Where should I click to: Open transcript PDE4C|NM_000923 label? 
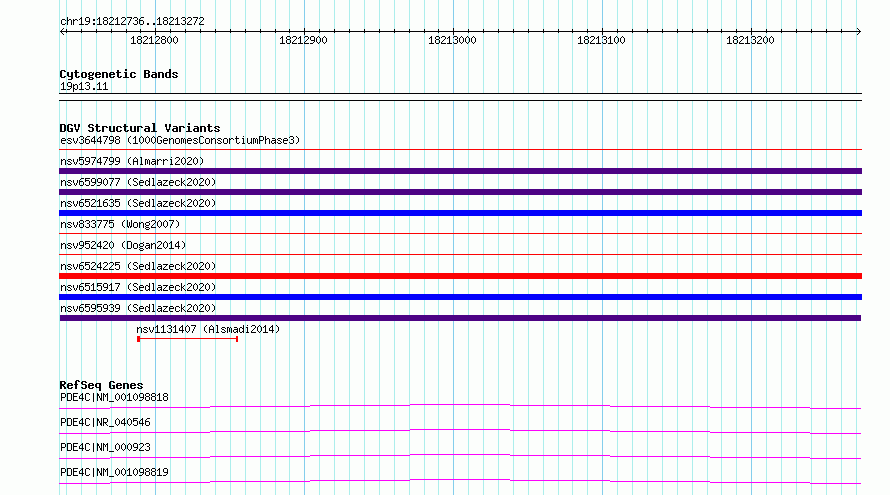105,447
